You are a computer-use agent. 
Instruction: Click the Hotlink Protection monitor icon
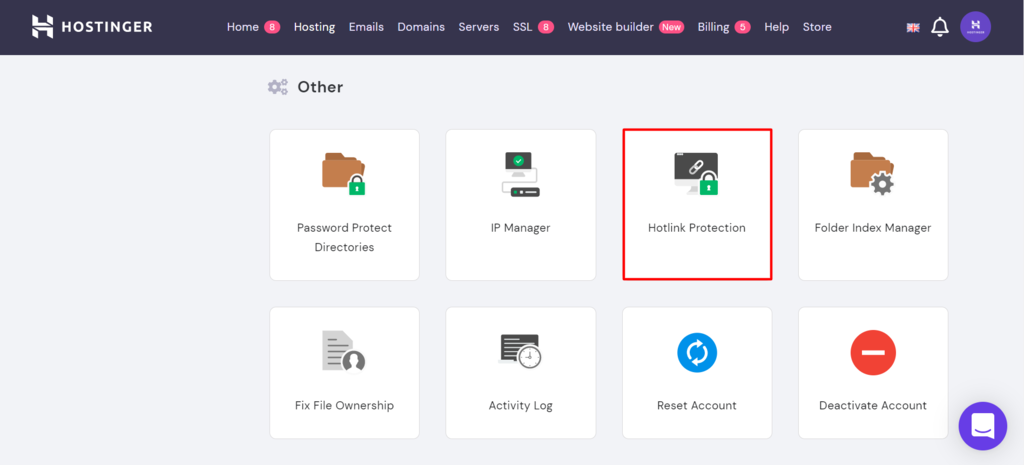pyautogui.click(x=696, y=173)
